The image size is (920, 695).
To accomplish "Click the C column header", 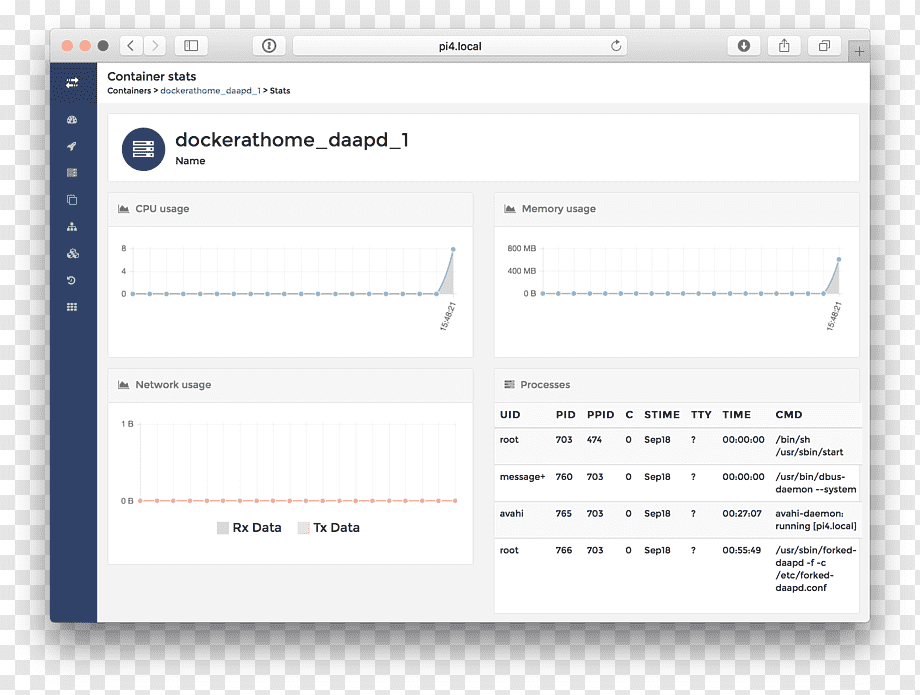I will point(629,415).
